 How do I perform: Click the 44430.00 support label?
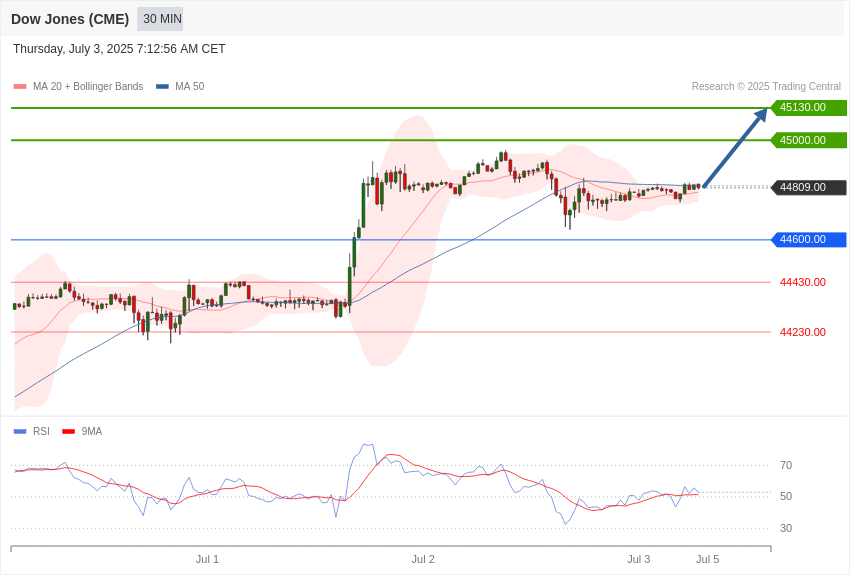(x=803, y=282)
